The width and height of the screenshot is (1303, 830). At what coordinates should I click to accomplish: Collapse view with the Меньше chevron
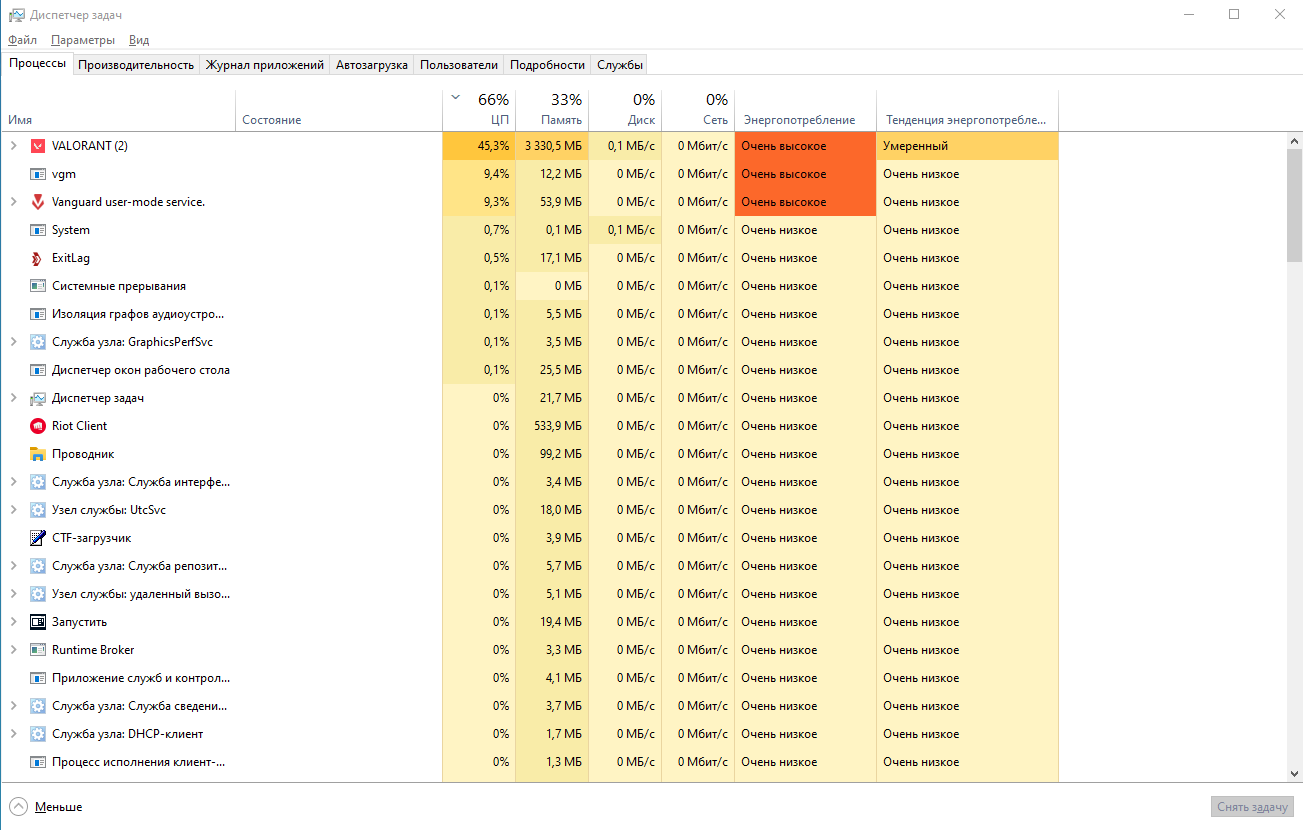[18, 806]
